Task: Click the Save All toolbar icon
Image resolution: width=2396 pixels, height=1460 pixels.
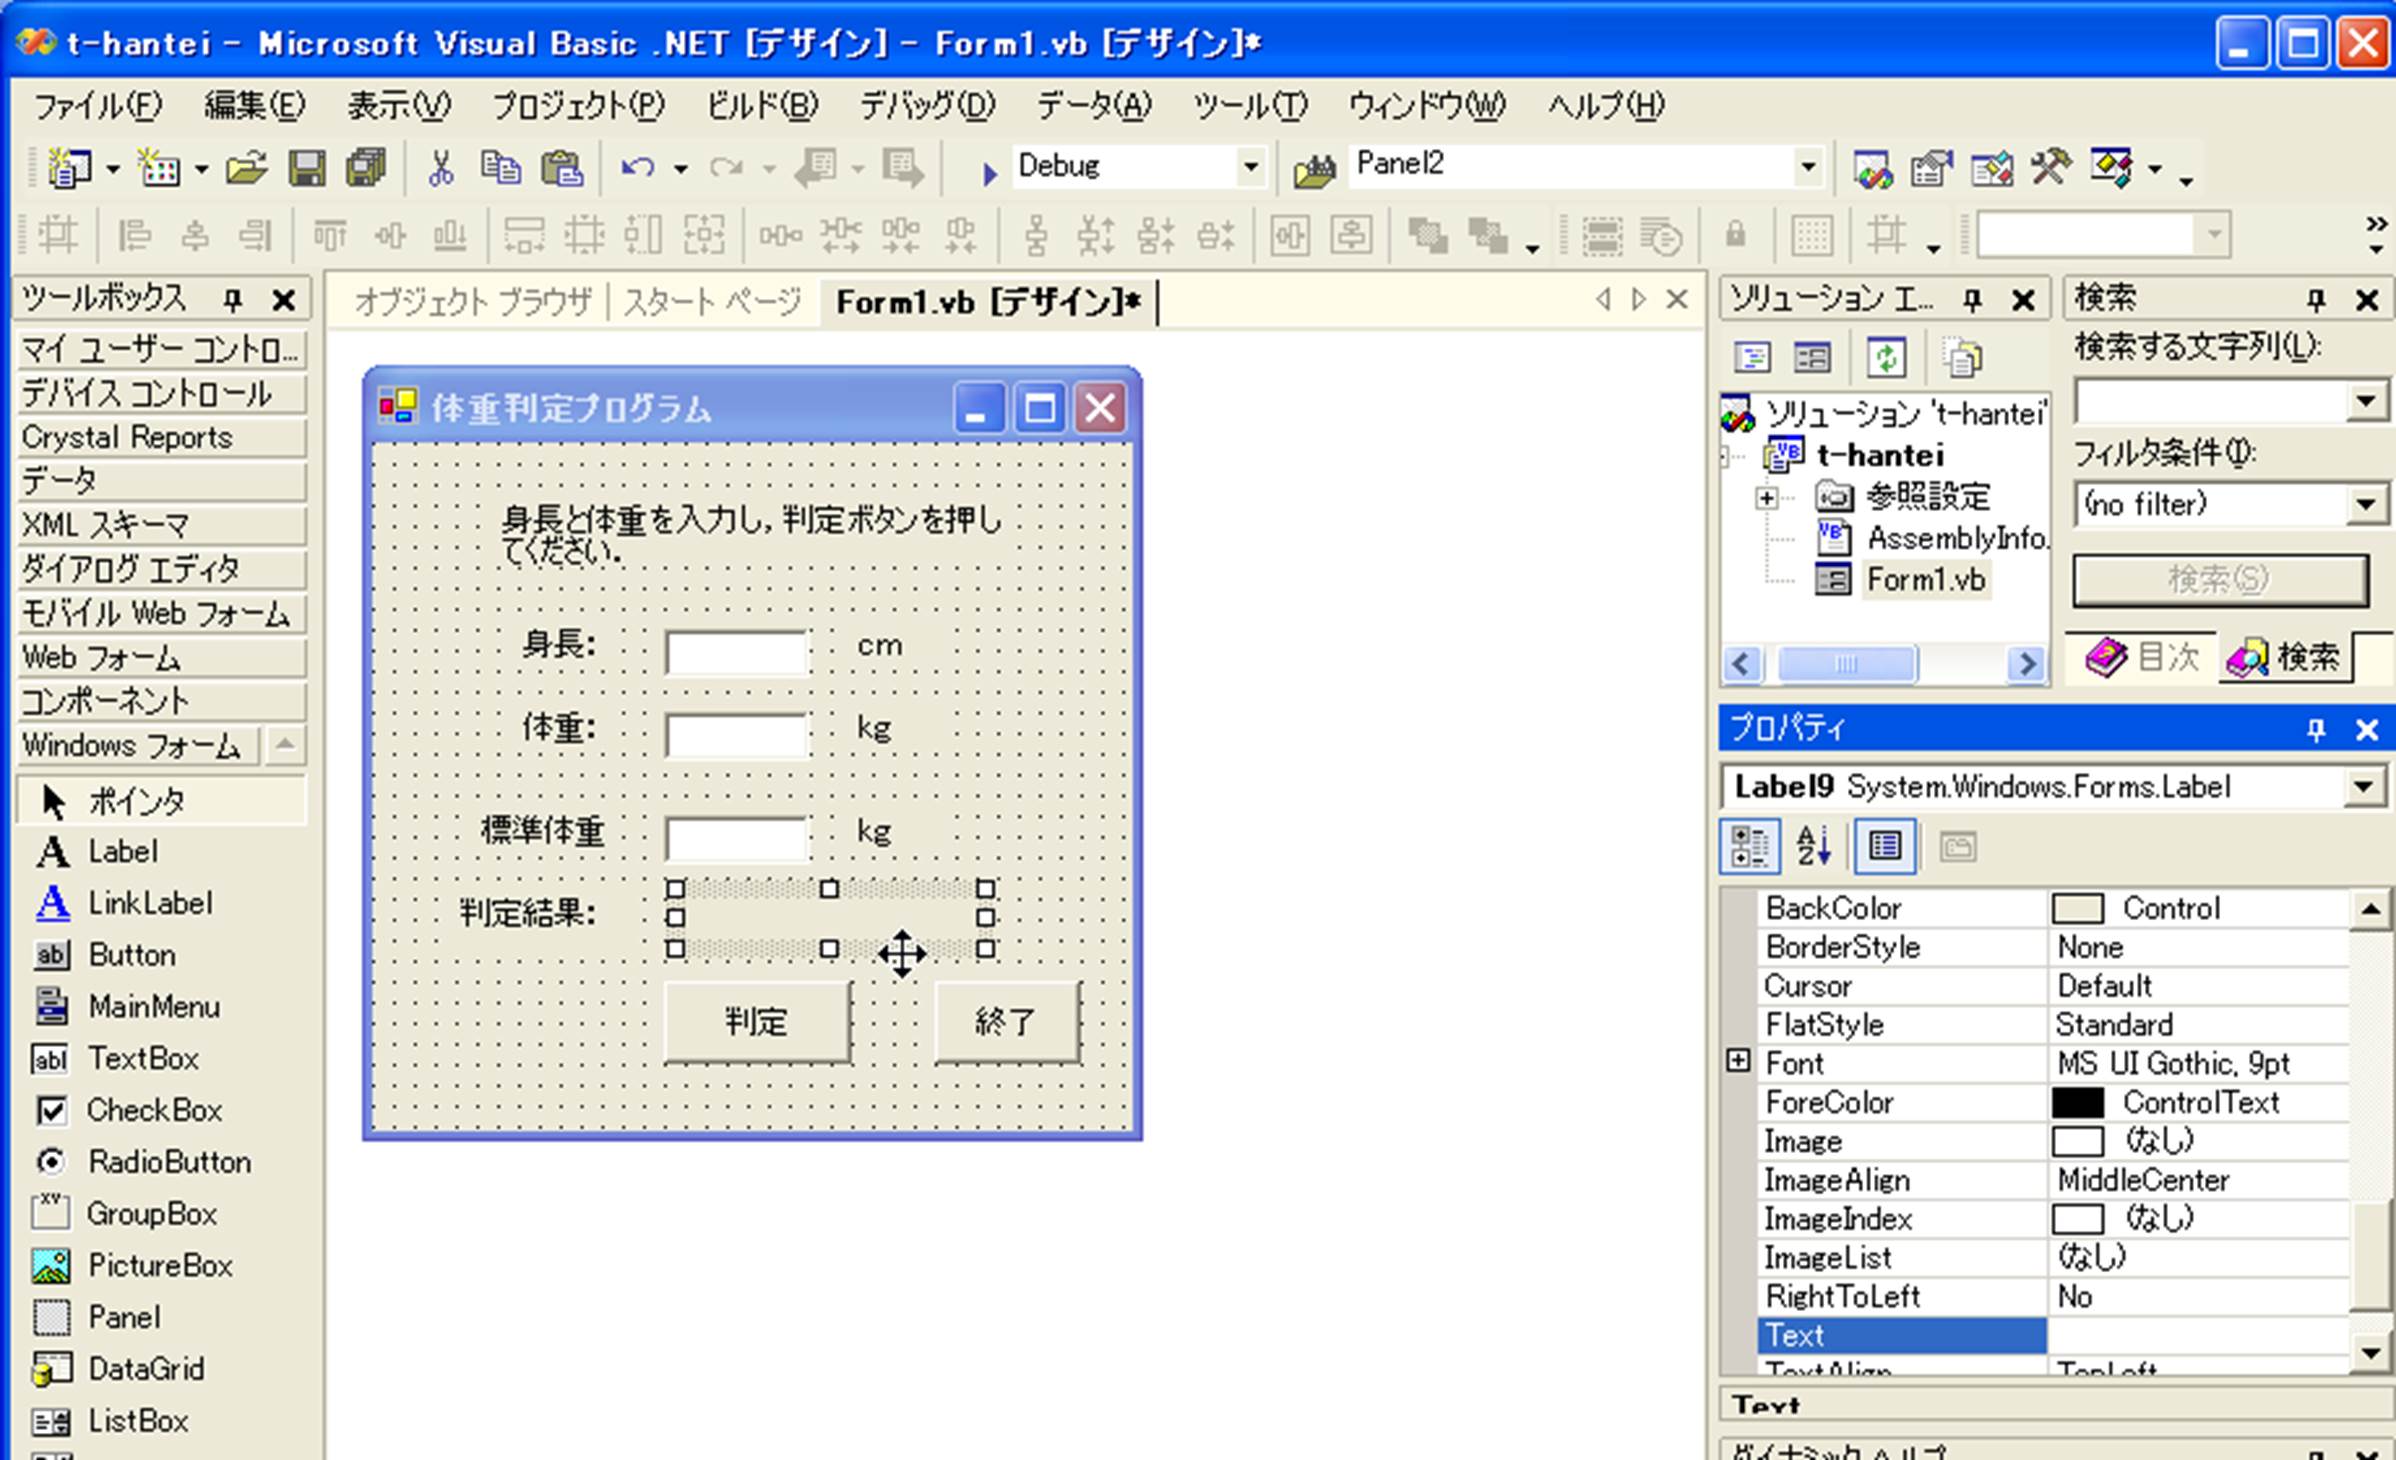Action: 366,167
